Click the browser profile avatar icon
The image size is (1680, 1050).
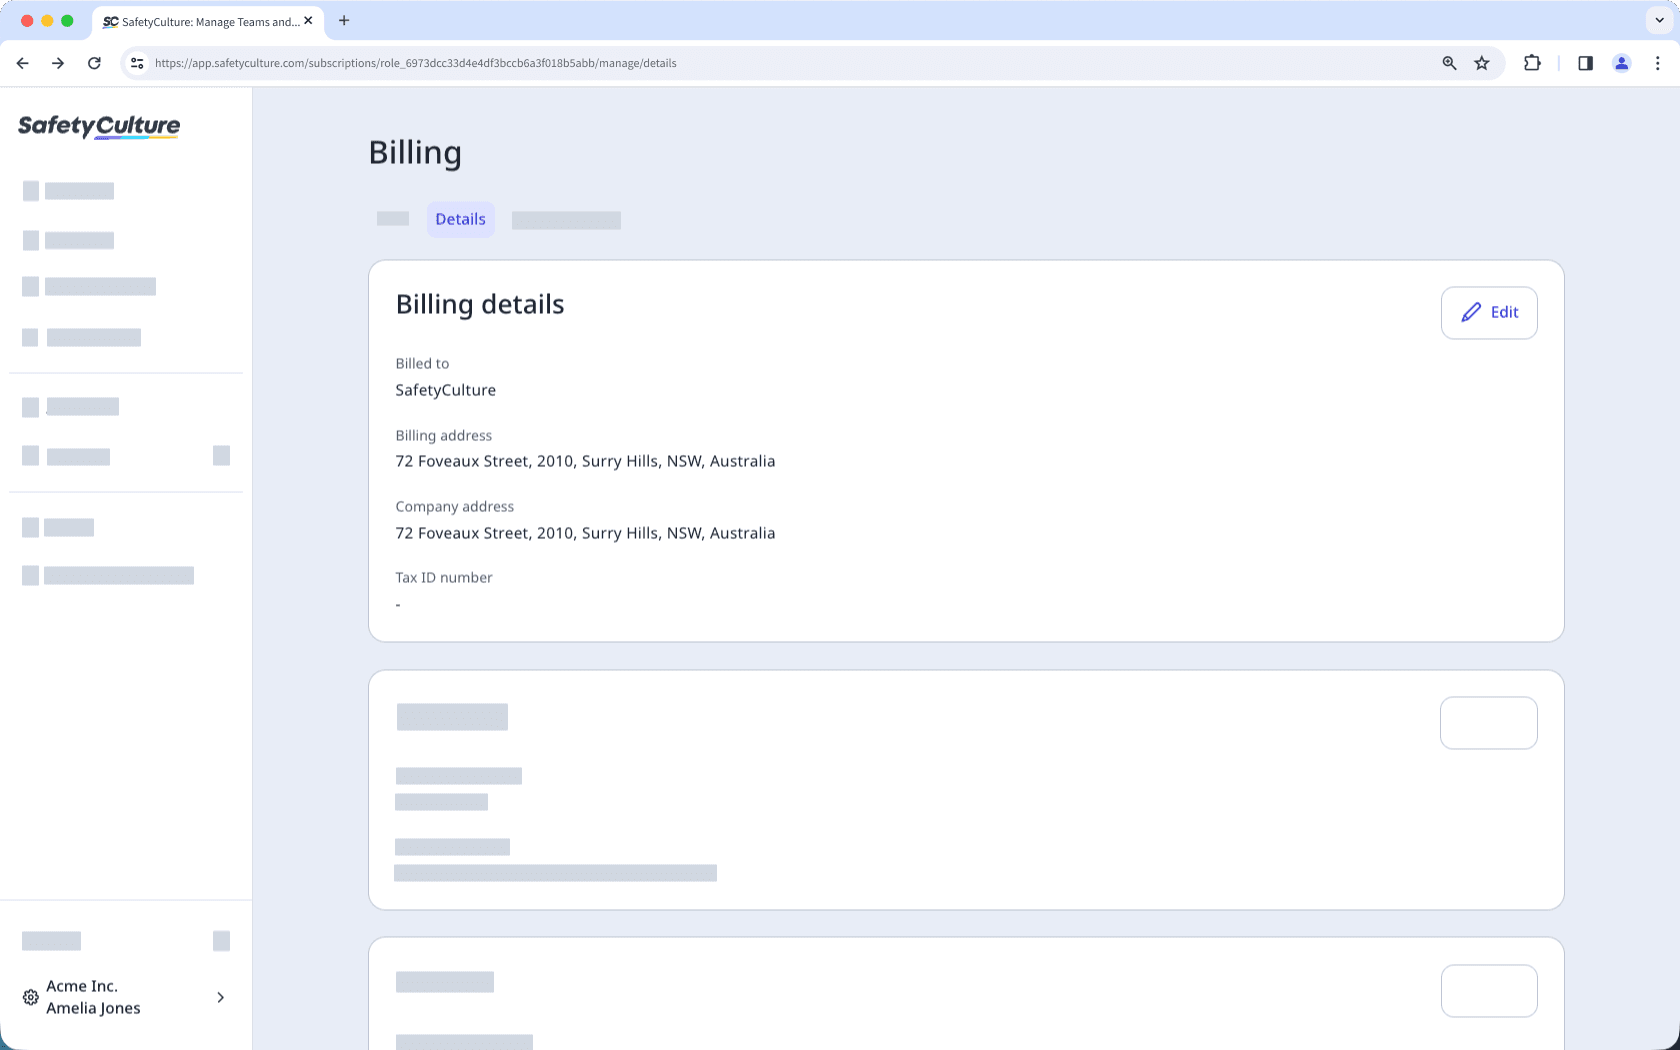pos(1621,62)
